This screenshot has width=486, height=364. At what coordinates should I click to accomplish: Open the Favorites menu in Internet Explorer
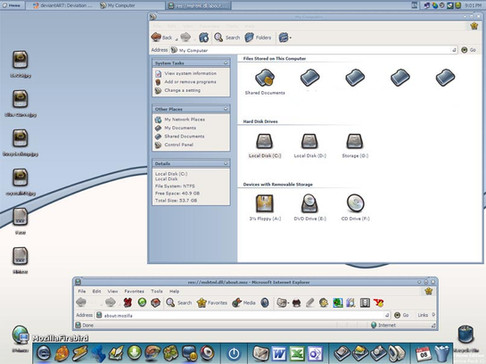pyautogui.click(x=134, y=291)
